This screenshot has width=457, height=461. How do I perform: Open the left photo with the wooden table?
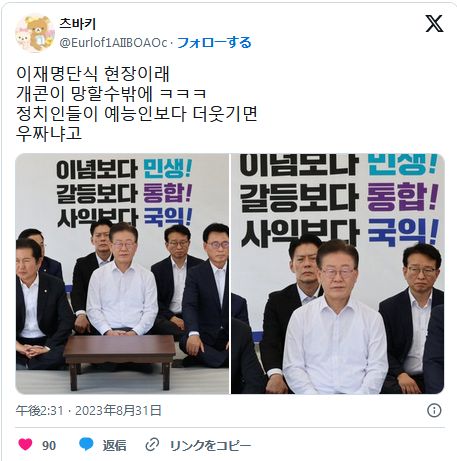pos(122,274)
